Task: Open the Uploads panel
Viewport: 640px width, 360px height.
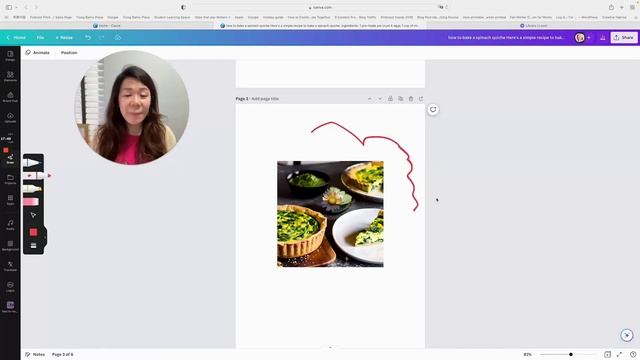Action: pyautogui.click(x=10, y=118)
